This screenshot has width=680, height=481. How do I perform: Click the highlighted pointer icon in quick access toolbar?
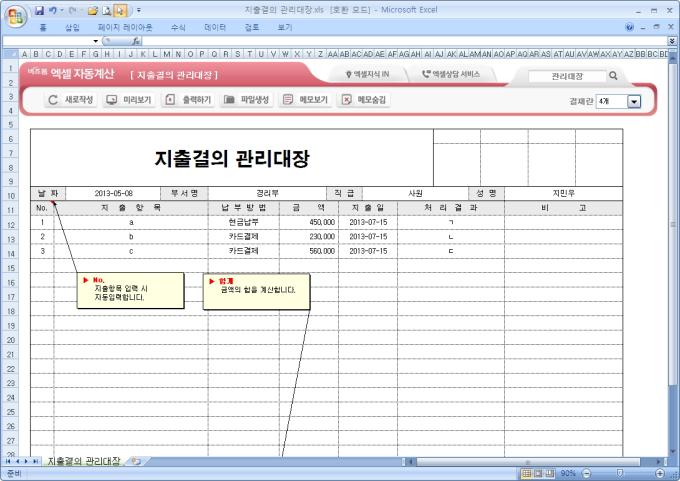tap(120, 10)
